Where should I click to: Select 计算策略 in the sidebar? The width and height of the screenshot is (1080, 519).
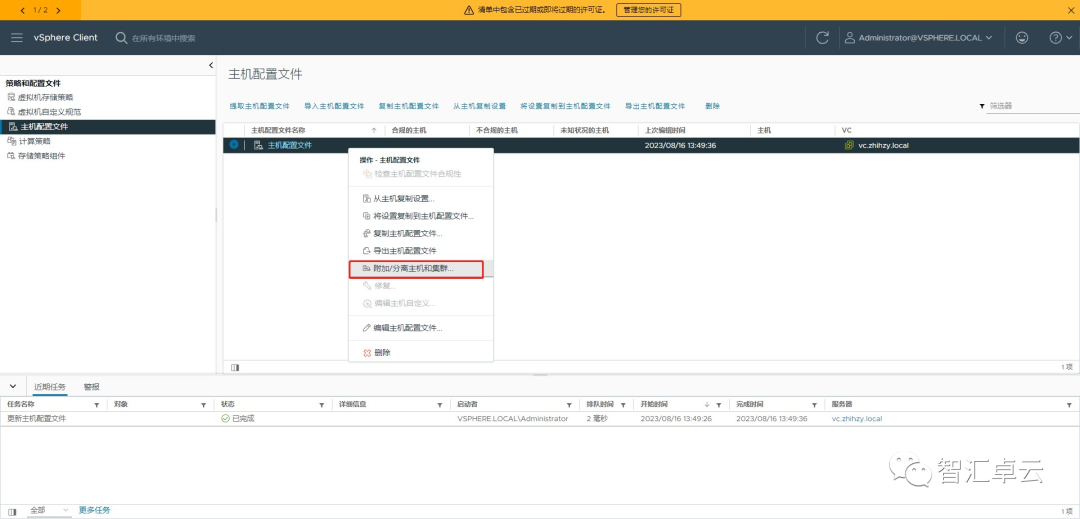point(34,141)
